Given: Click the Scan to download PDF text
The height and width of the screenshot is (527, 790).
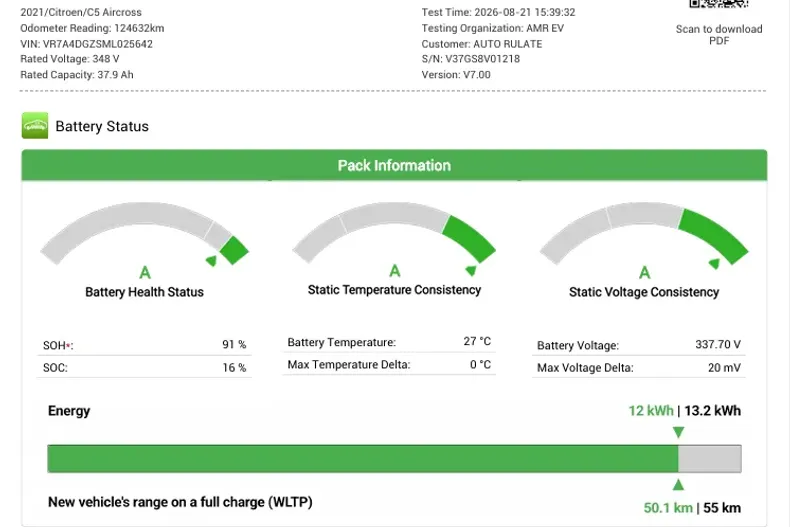Looking at the screenshot, I should 719,35.
